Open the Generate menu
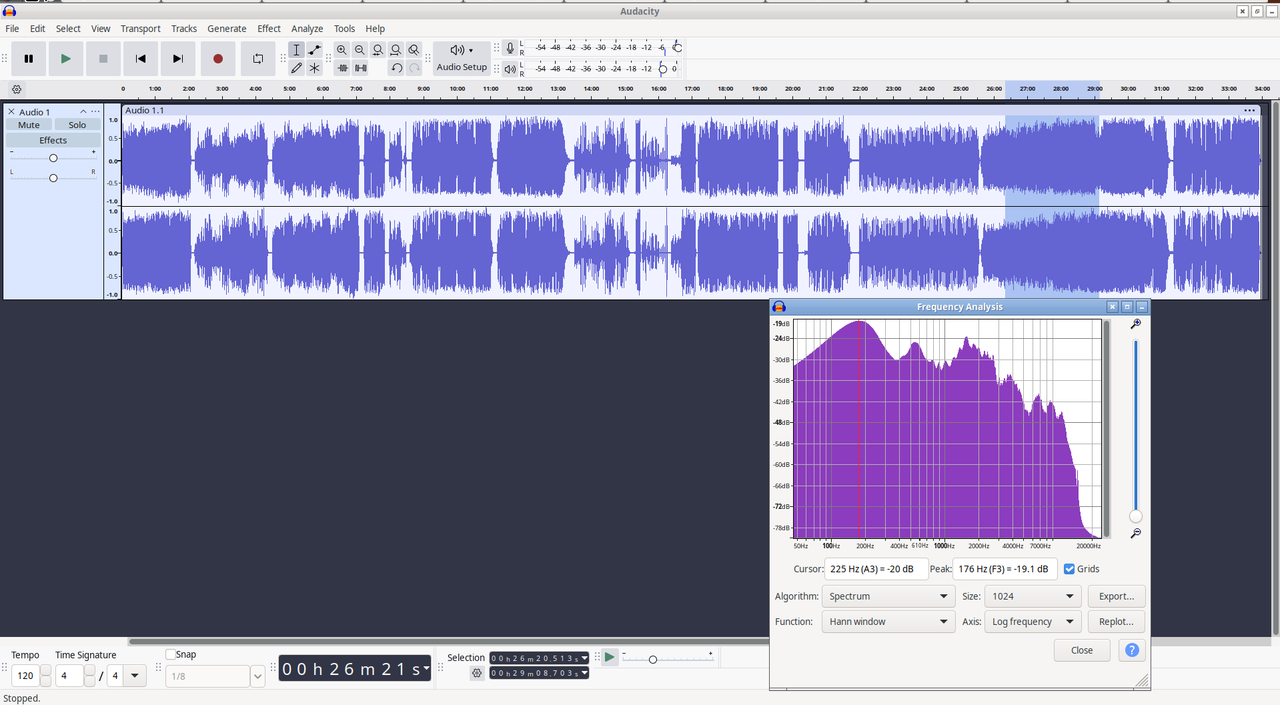 click(227, 29)
